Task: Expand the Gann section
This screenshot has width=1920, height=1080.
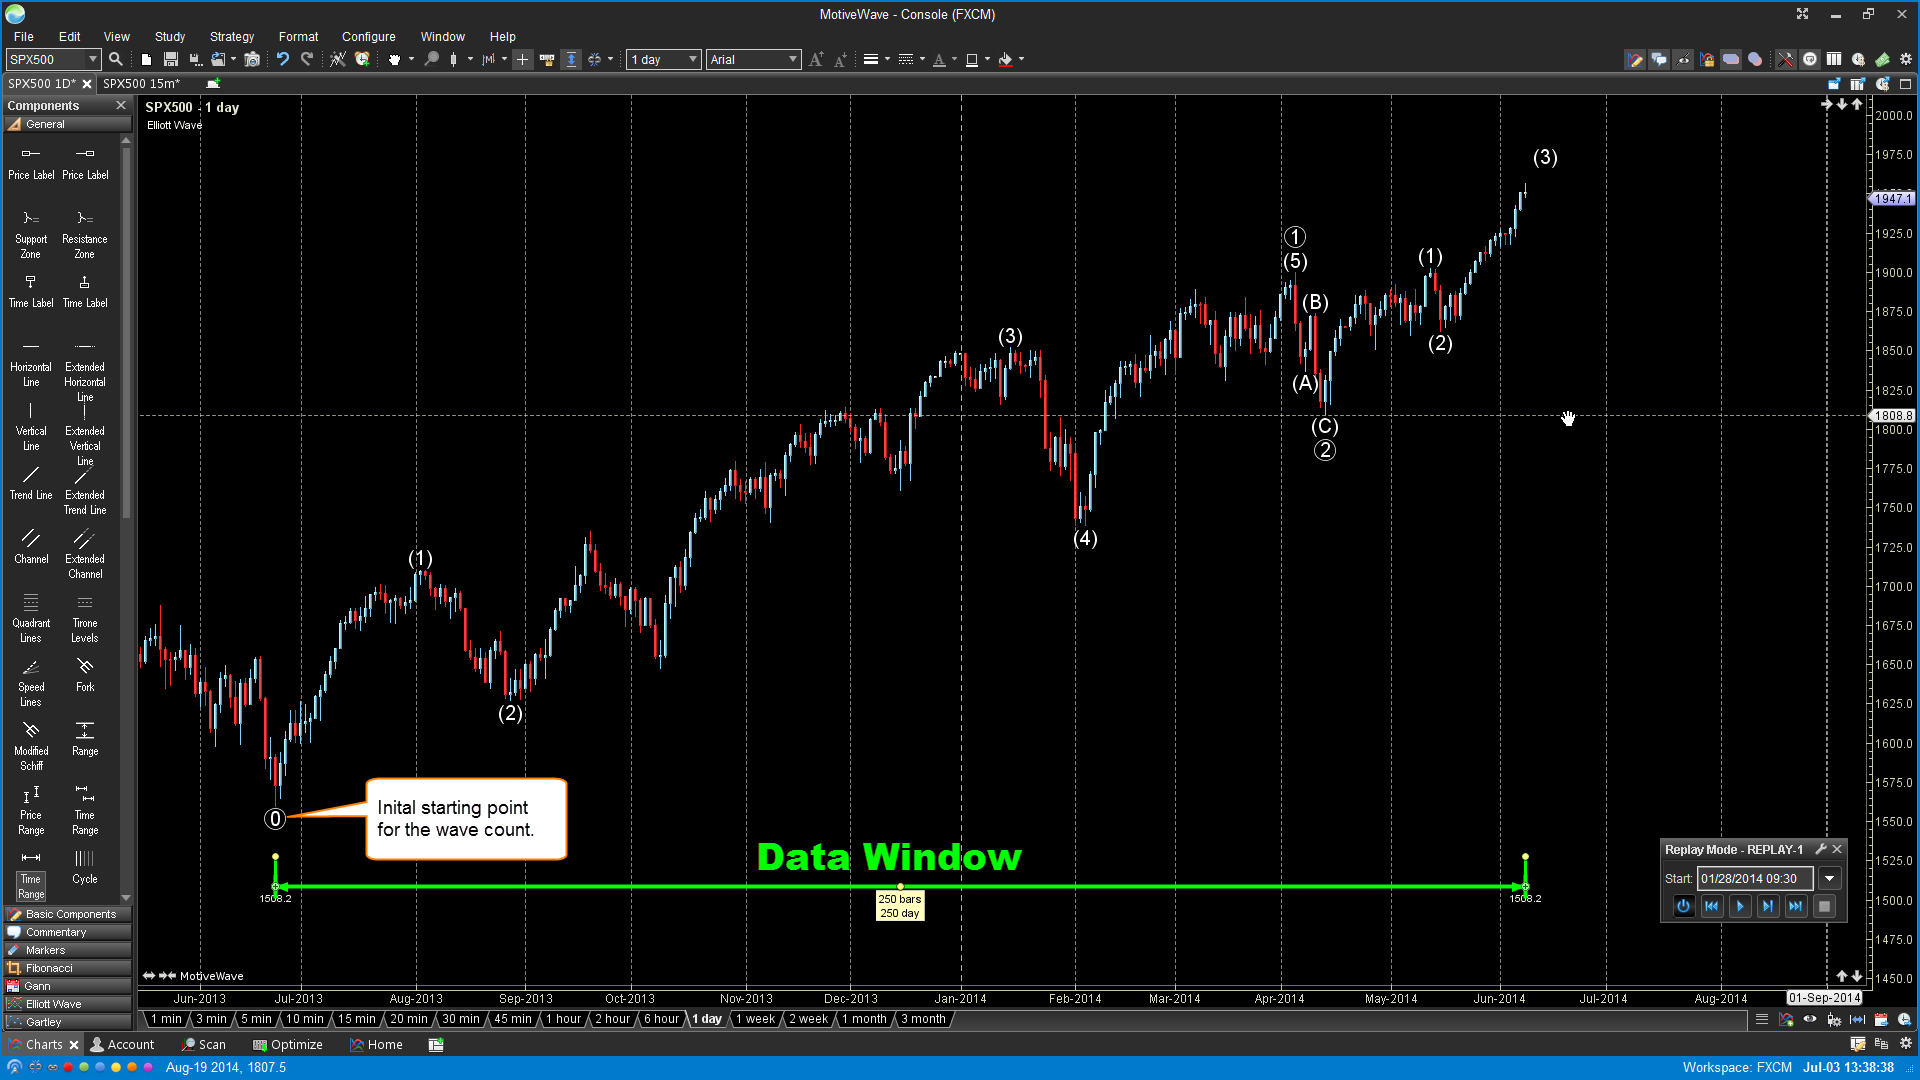Action: 68,986
